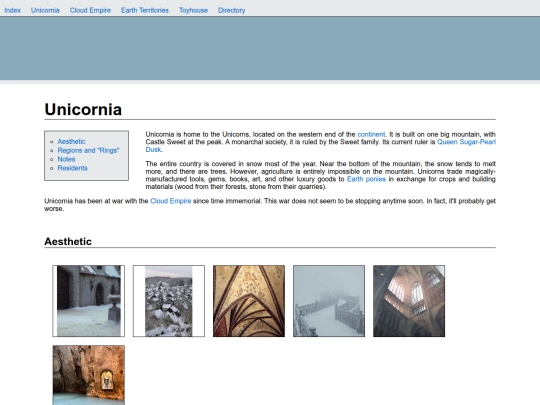Jump to Regions and "Rings" section
The width and height of the screenshot is (540, 405).
88,150
